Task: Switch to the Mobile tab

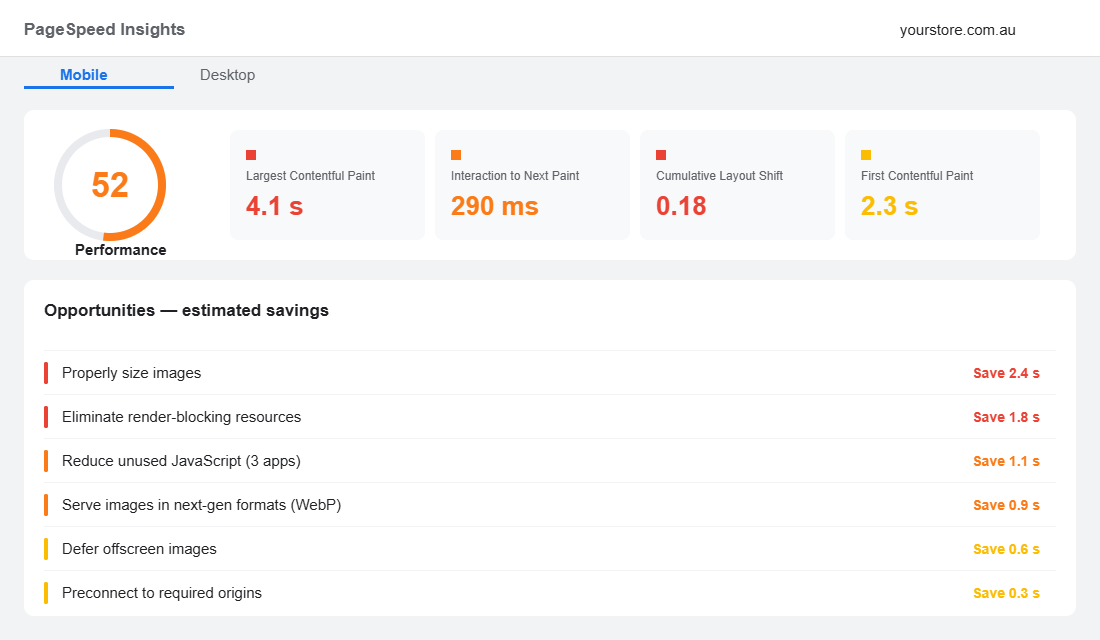Action: 98,75
